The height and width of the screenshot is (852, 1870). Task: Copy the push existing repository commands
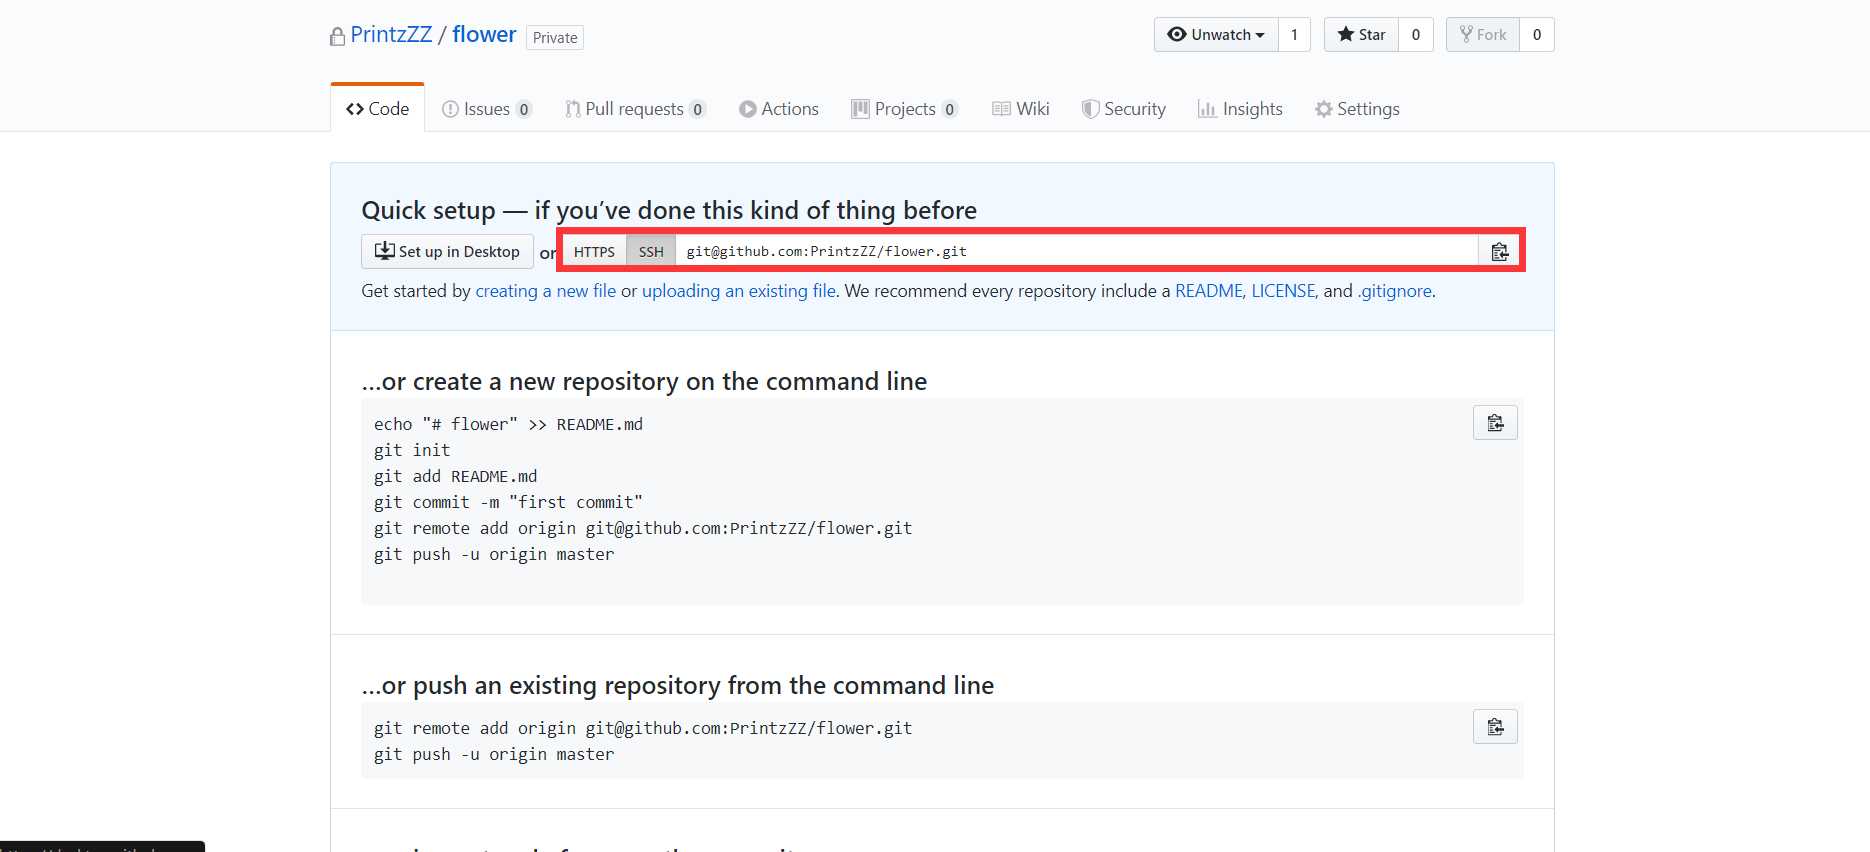pos(1495,727)
